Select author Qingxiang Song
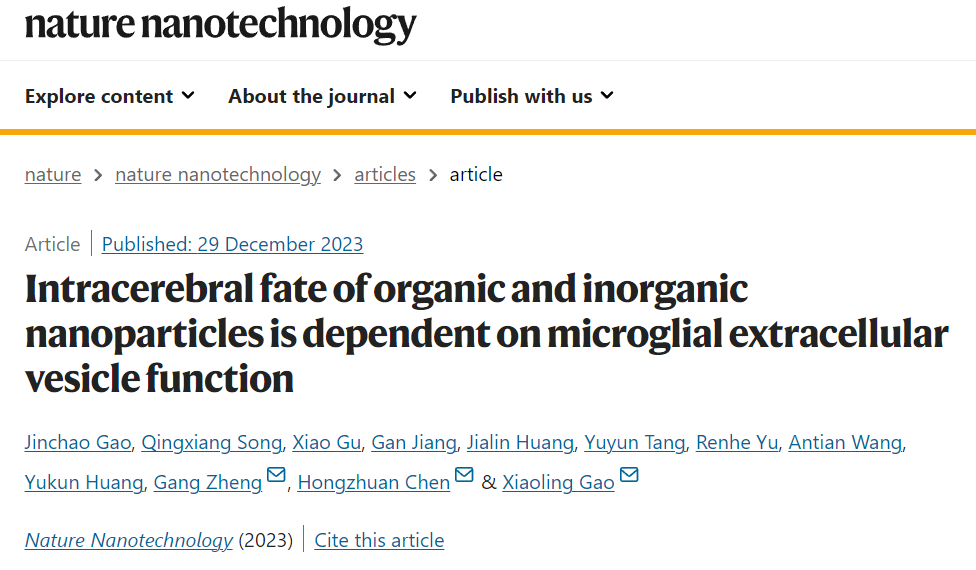 [212, 442]
